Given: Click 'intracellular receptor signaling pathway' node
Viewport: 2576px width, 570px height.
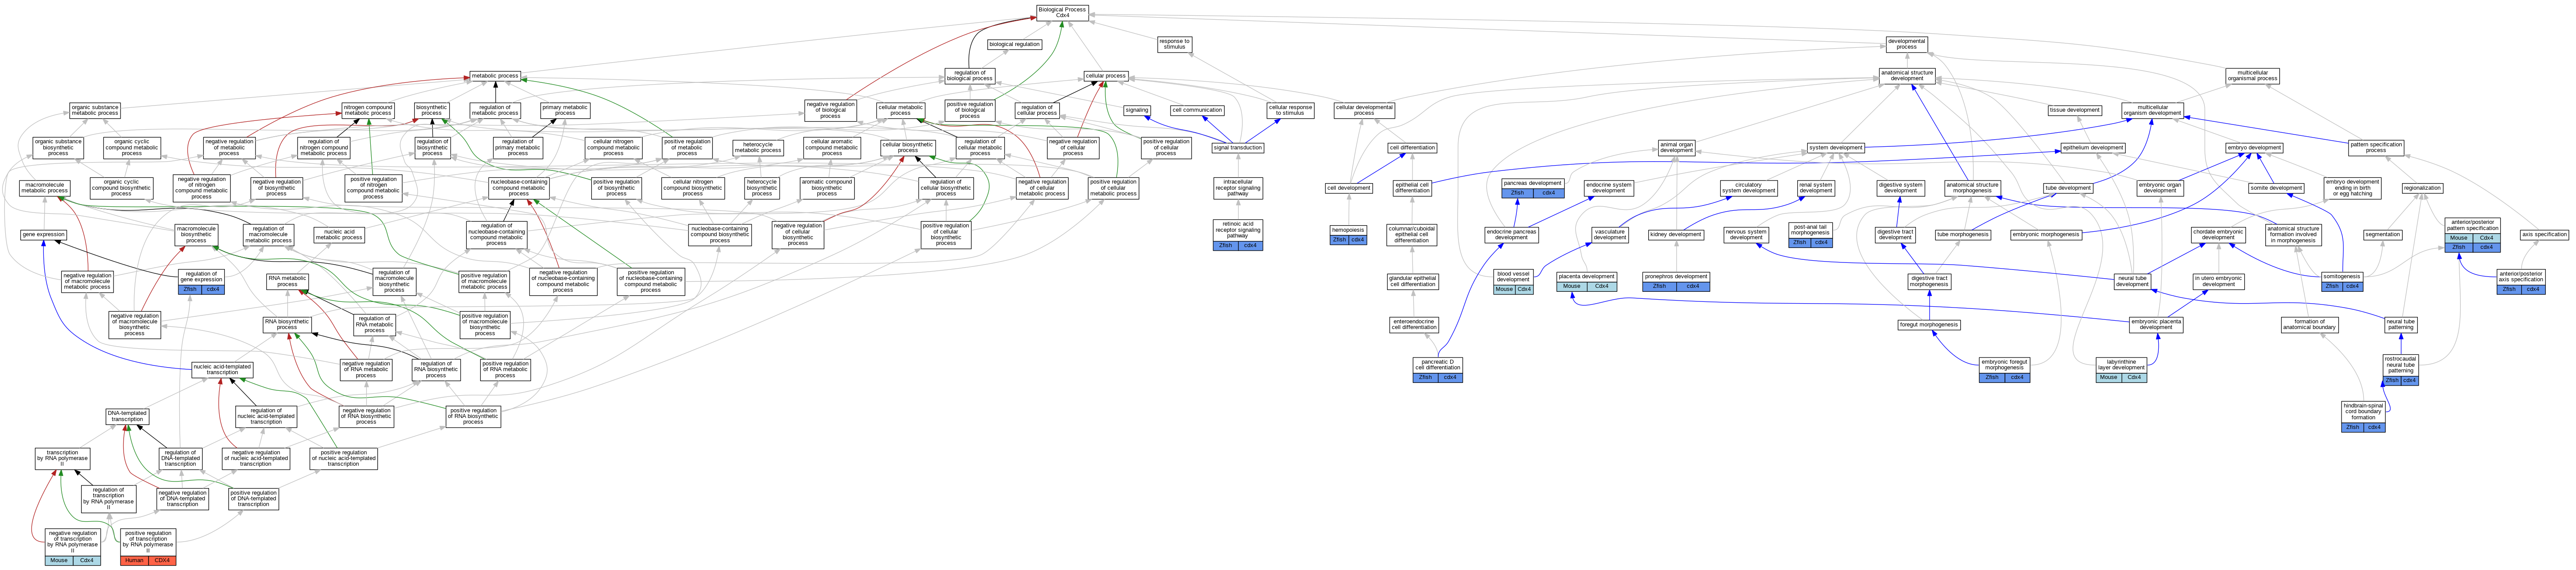Looking at the screenshot, I should pyautogui.click(x=1237, y=188).
